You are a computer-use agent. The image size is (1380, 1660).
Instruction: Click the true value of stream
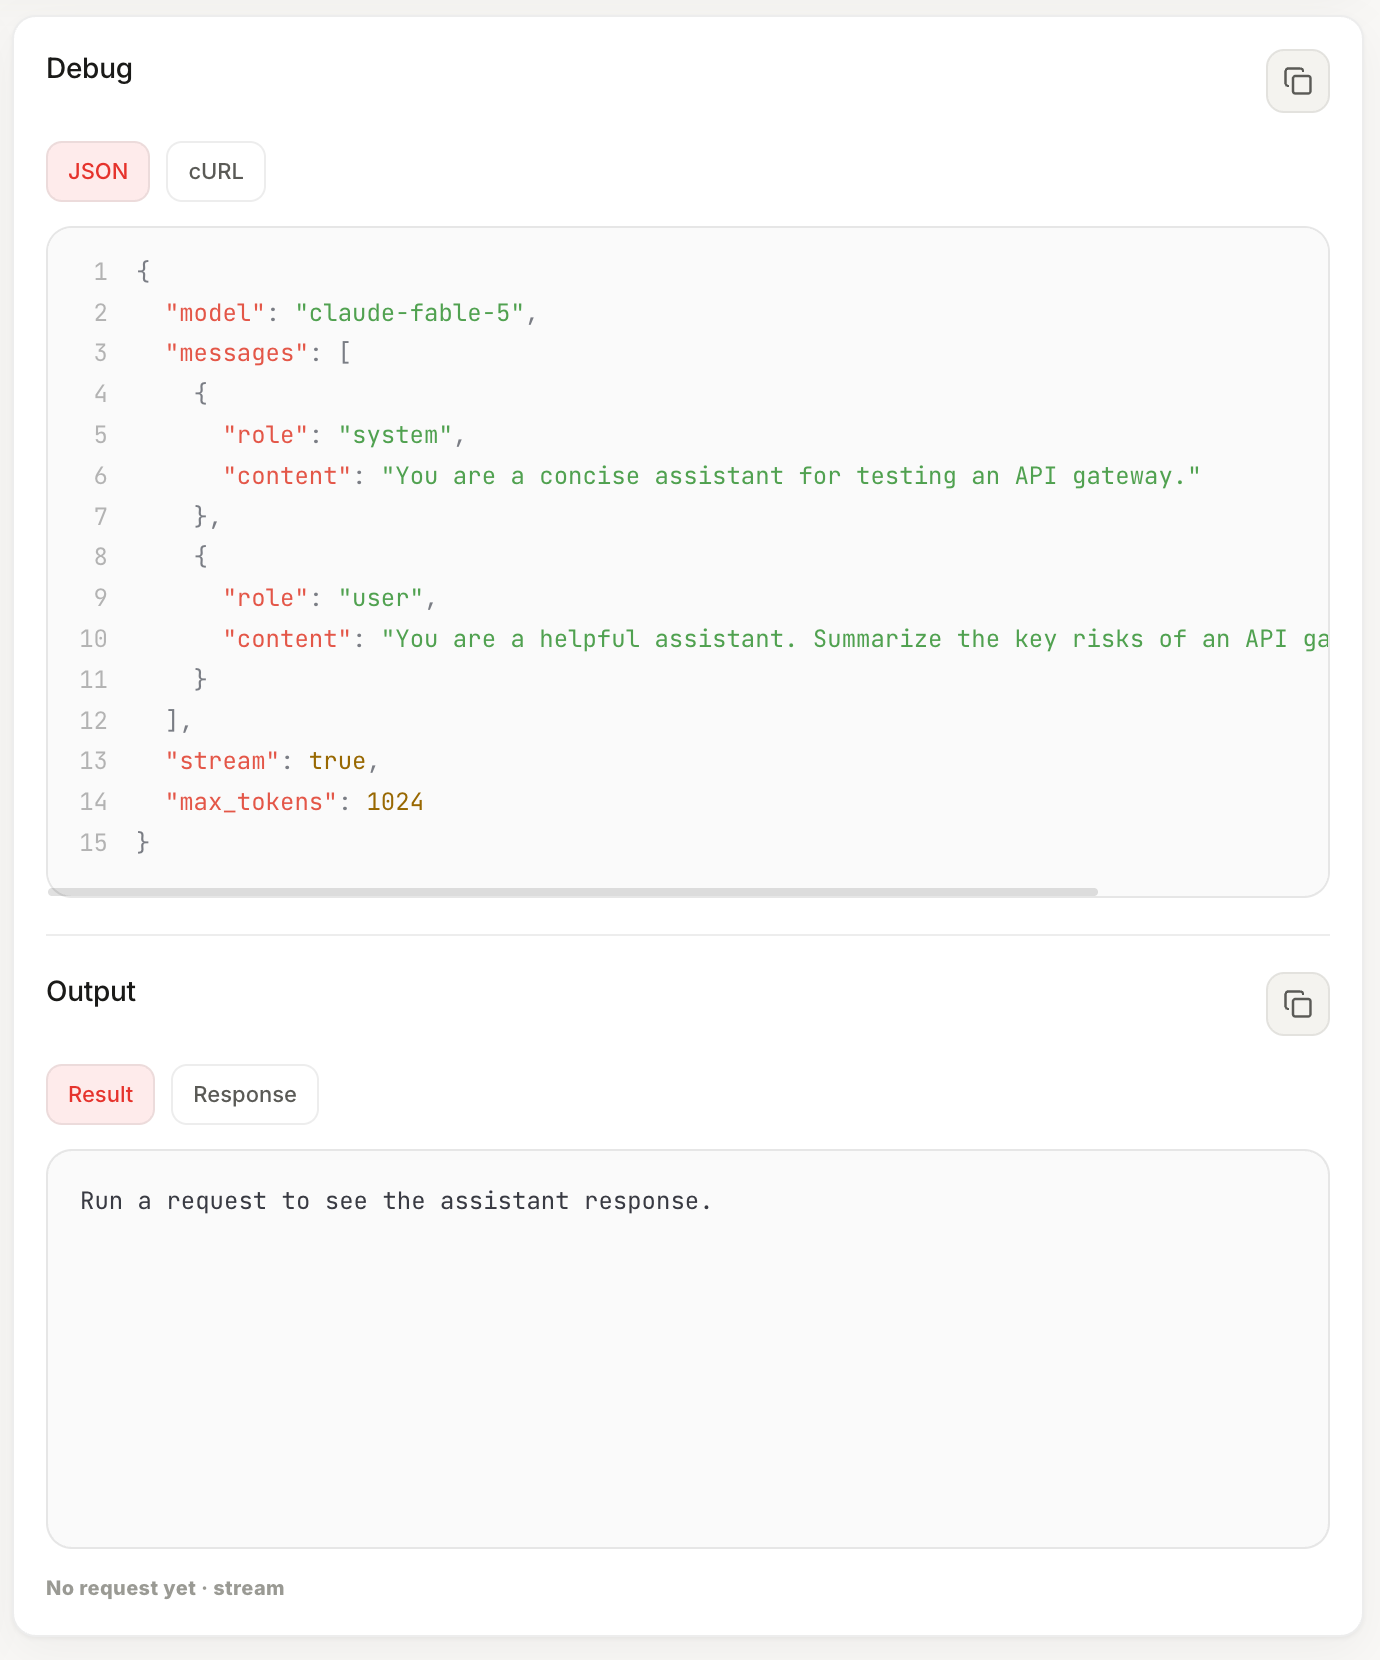pyautogui.click(x=337, y=761)
